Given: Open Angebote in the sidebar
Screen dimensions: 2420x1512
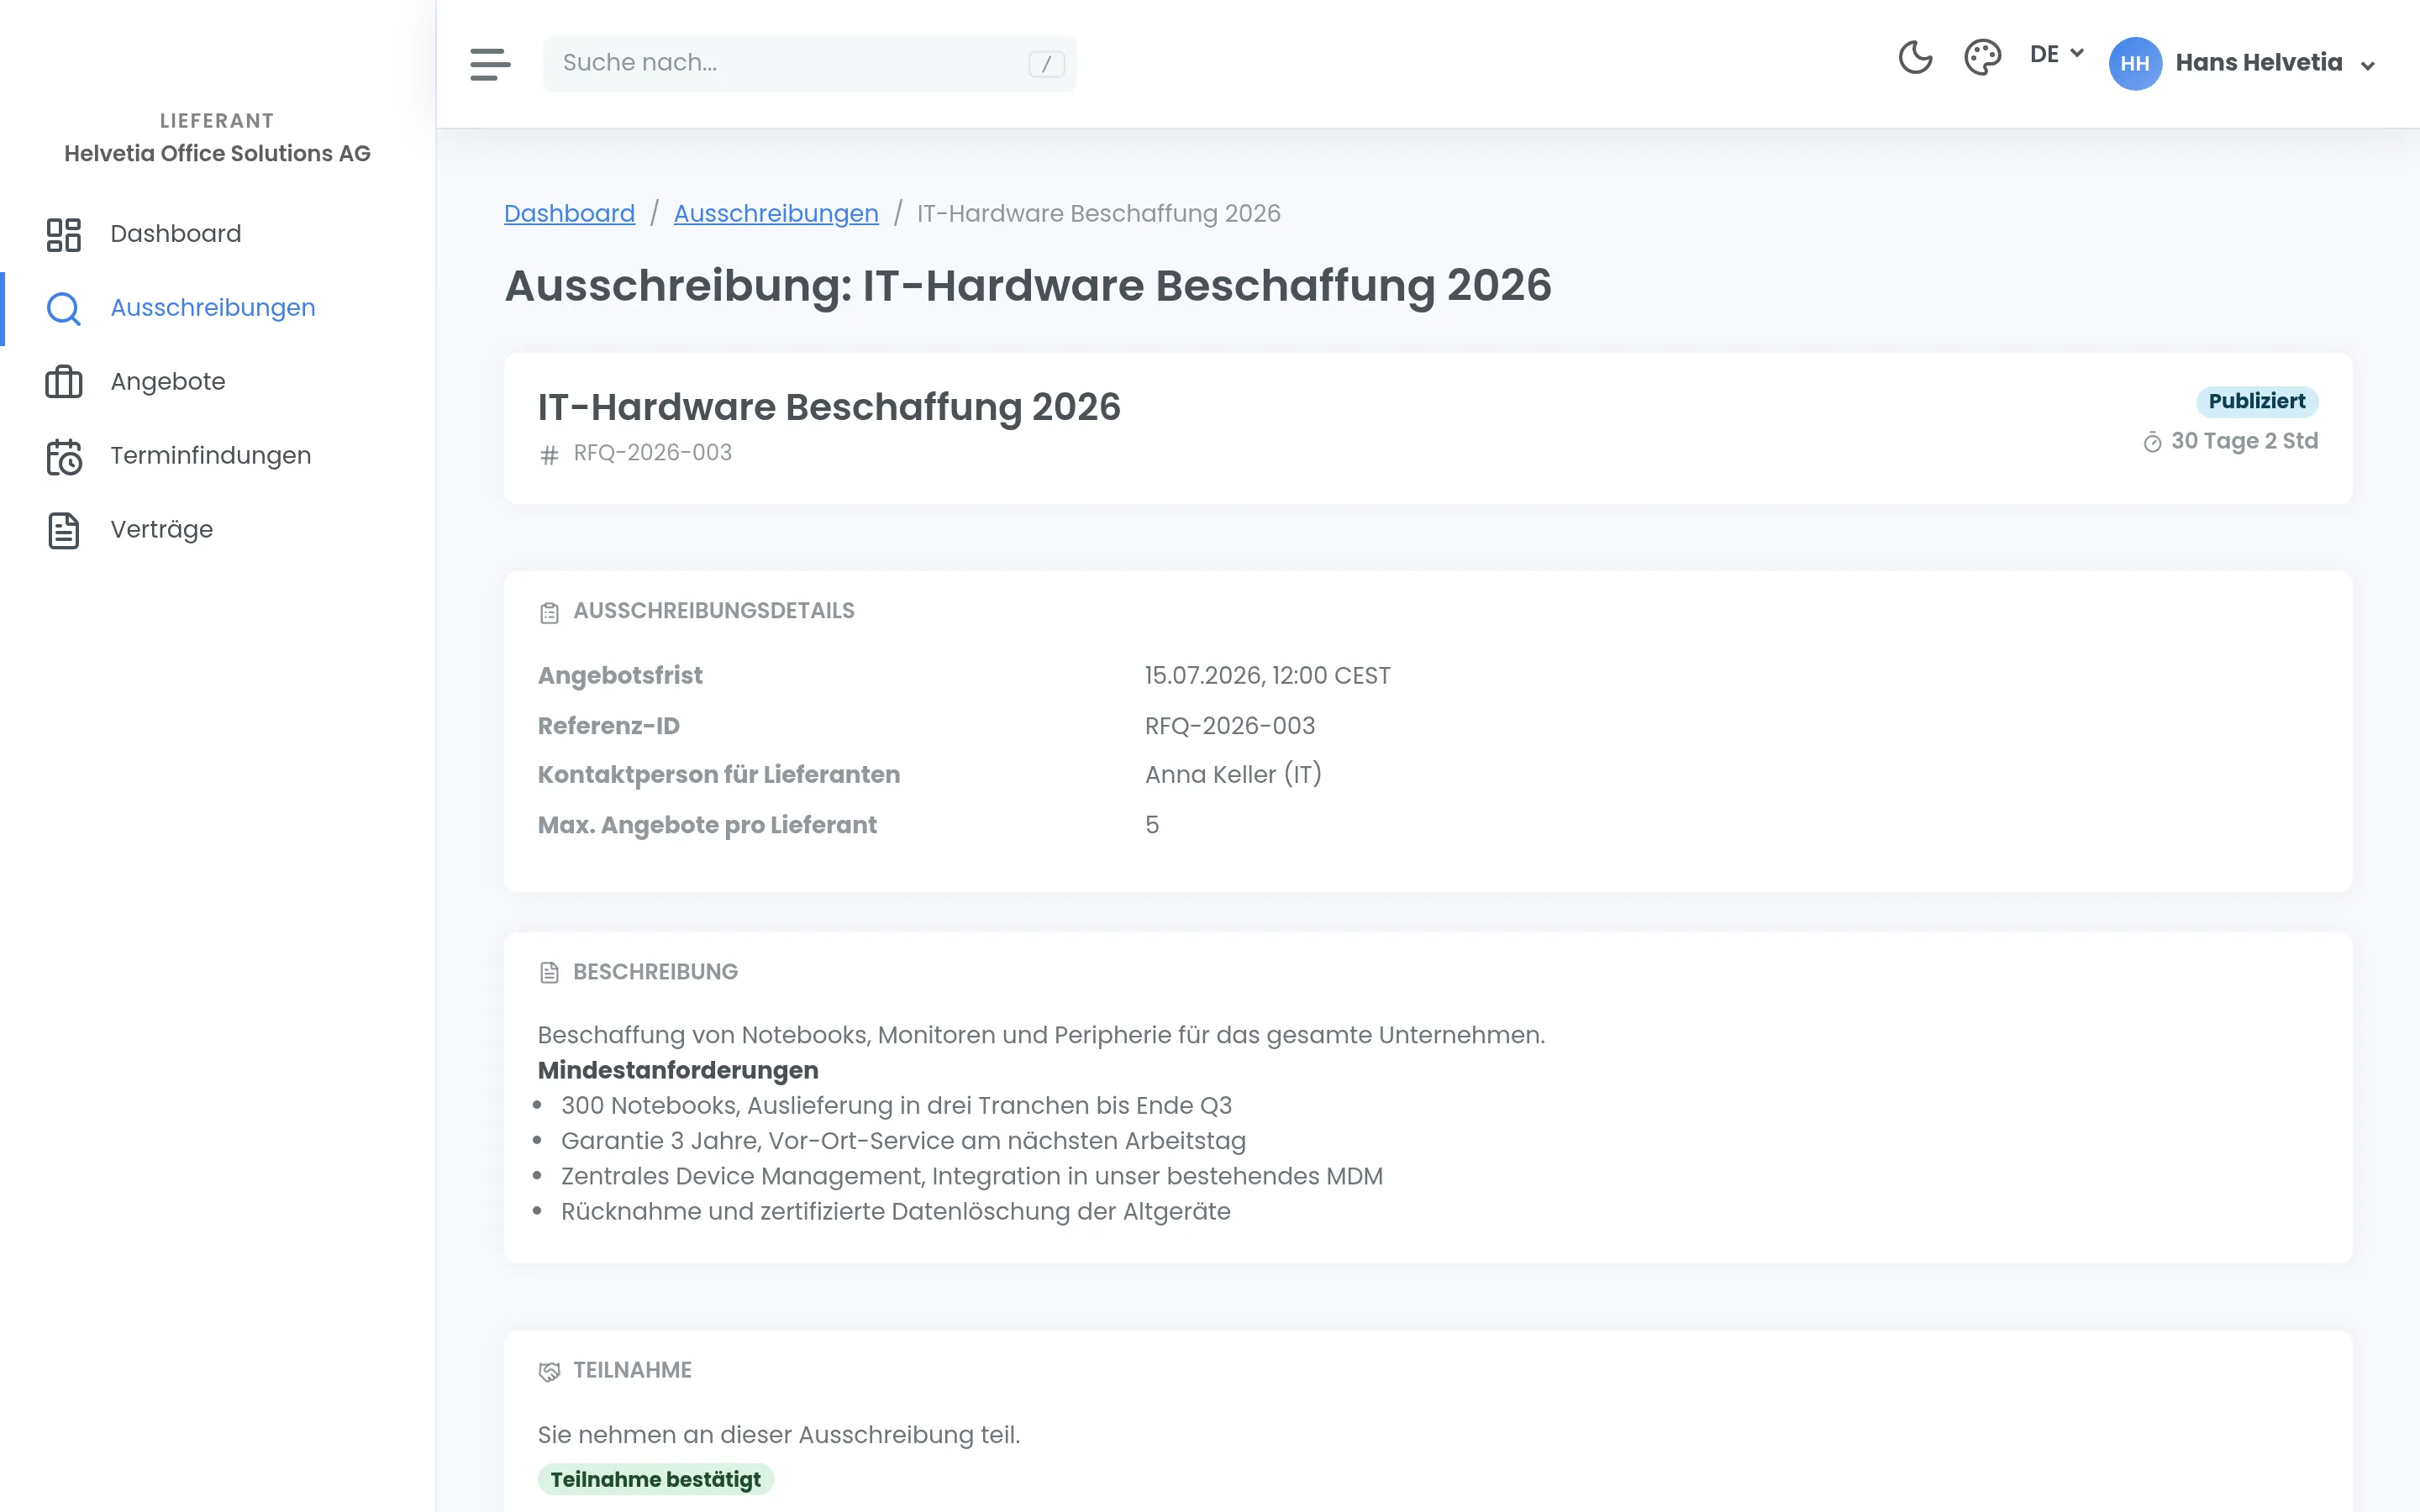Looking at the screenshot, I should point(218,382).
